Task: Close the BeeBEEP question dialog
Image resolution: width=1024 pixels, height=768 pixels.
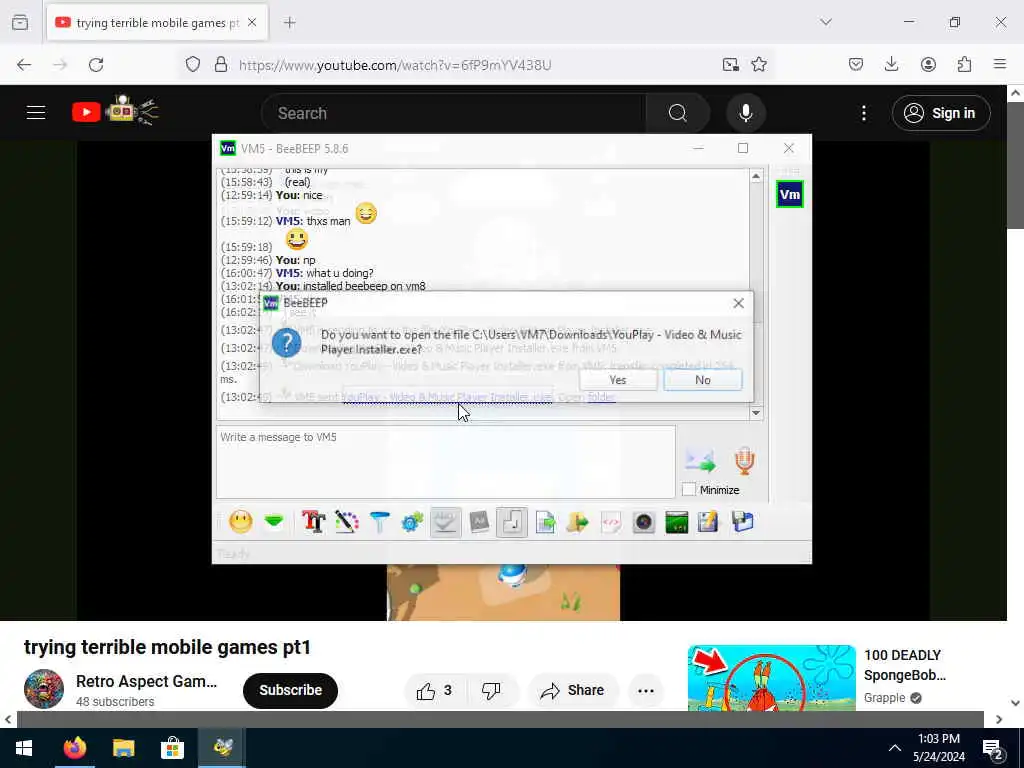Action: 739,303
